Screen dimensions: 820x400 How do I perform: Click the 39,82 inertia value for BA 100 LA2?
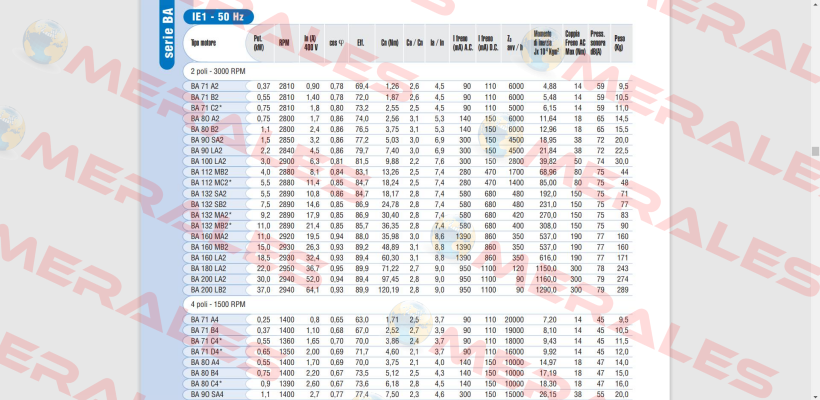point(549,162)
